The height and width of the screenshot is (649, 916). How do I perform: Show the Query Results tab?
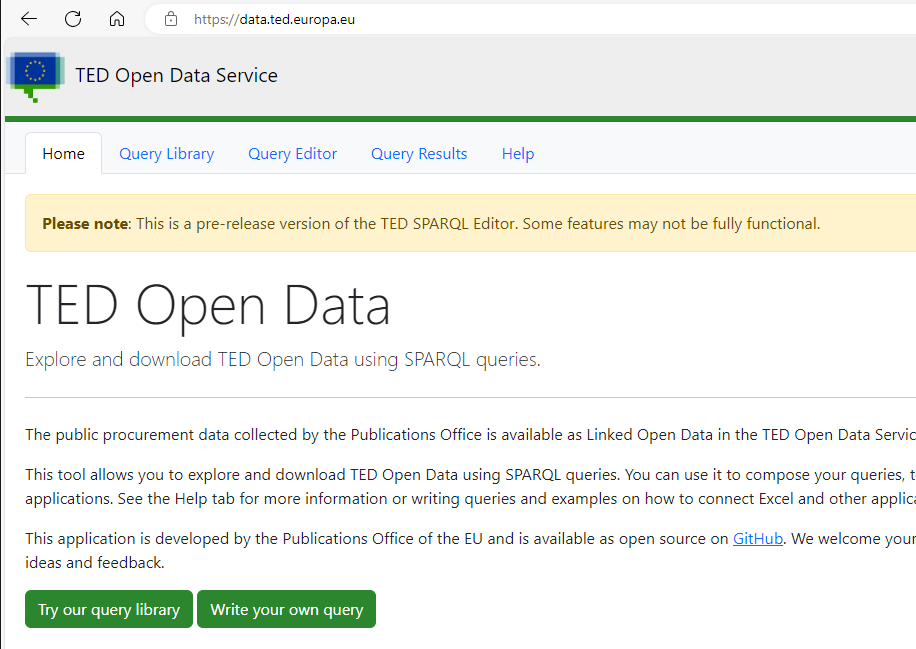coord(419,154)
